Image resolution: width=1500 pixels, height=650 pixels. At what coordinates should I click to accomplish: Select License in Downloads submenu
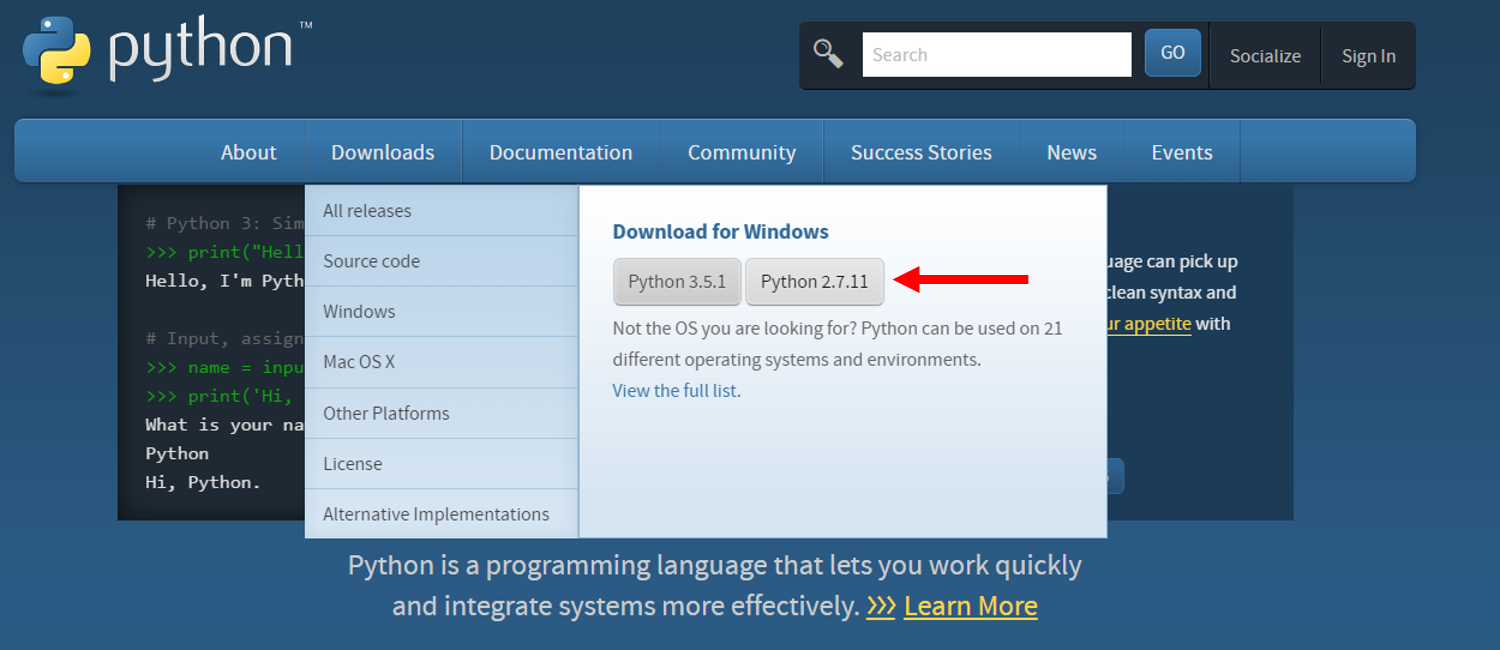(x=442, y=464)
